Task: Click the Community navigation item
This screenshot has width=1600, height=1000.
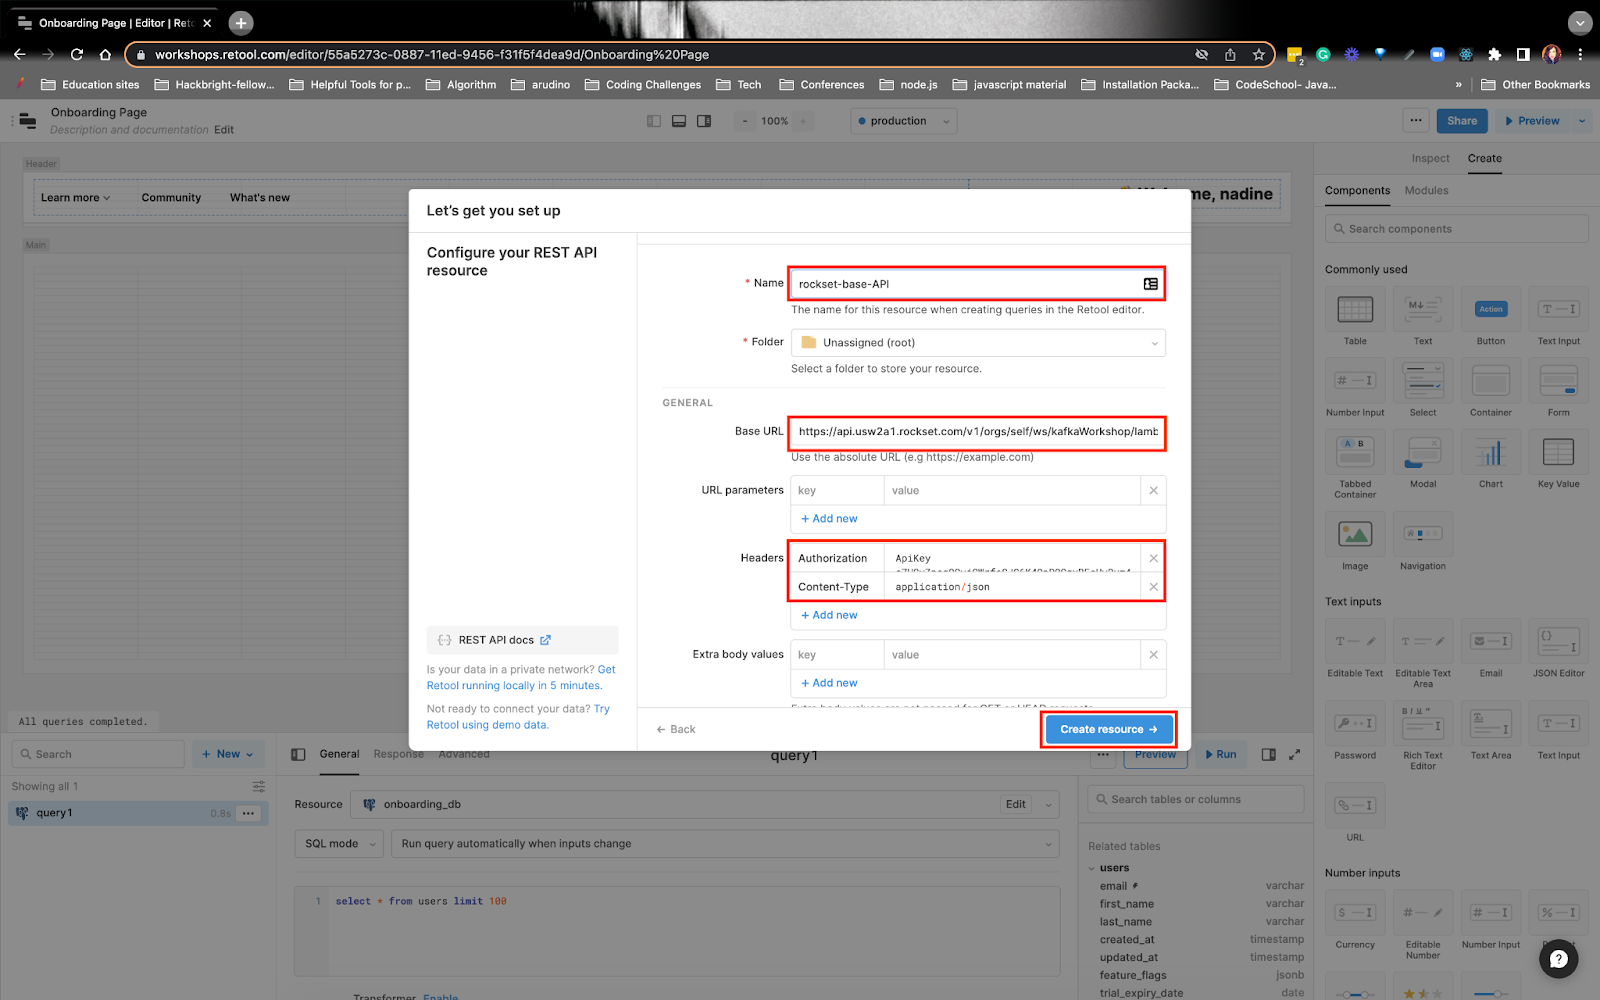Action: (x=171, y=198)
